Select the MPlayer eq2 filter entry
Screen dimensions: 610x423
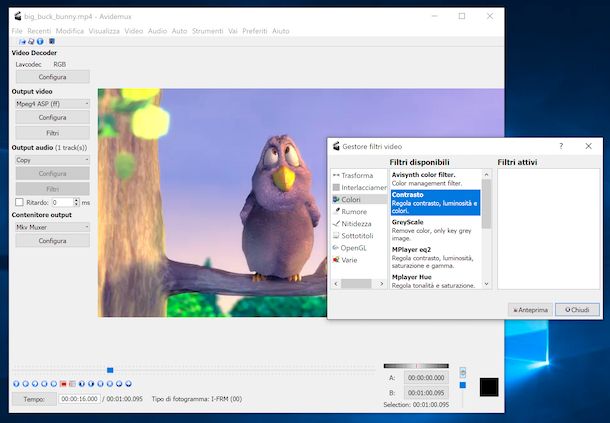[435, 257]
